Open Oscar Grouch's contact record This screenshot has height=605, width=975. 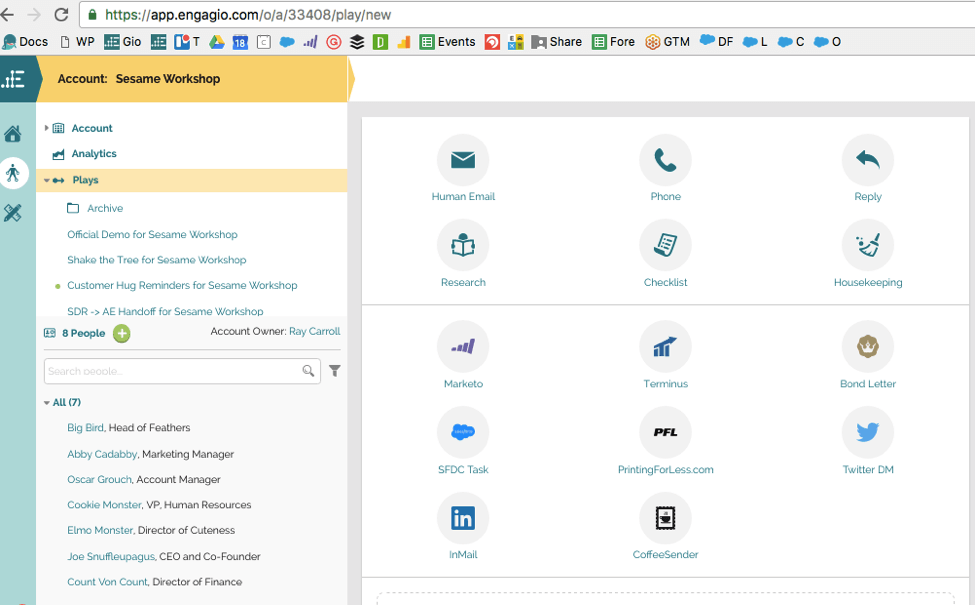(99, 479)
